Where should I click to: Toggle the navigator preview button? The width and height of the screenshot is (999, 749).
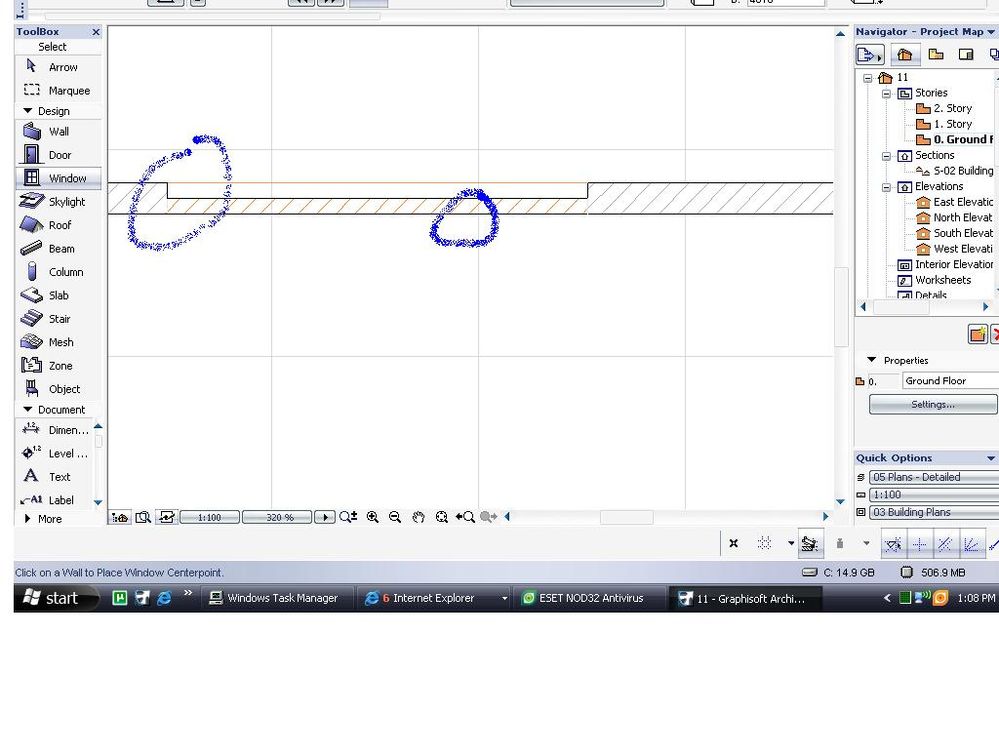[143, 517]
